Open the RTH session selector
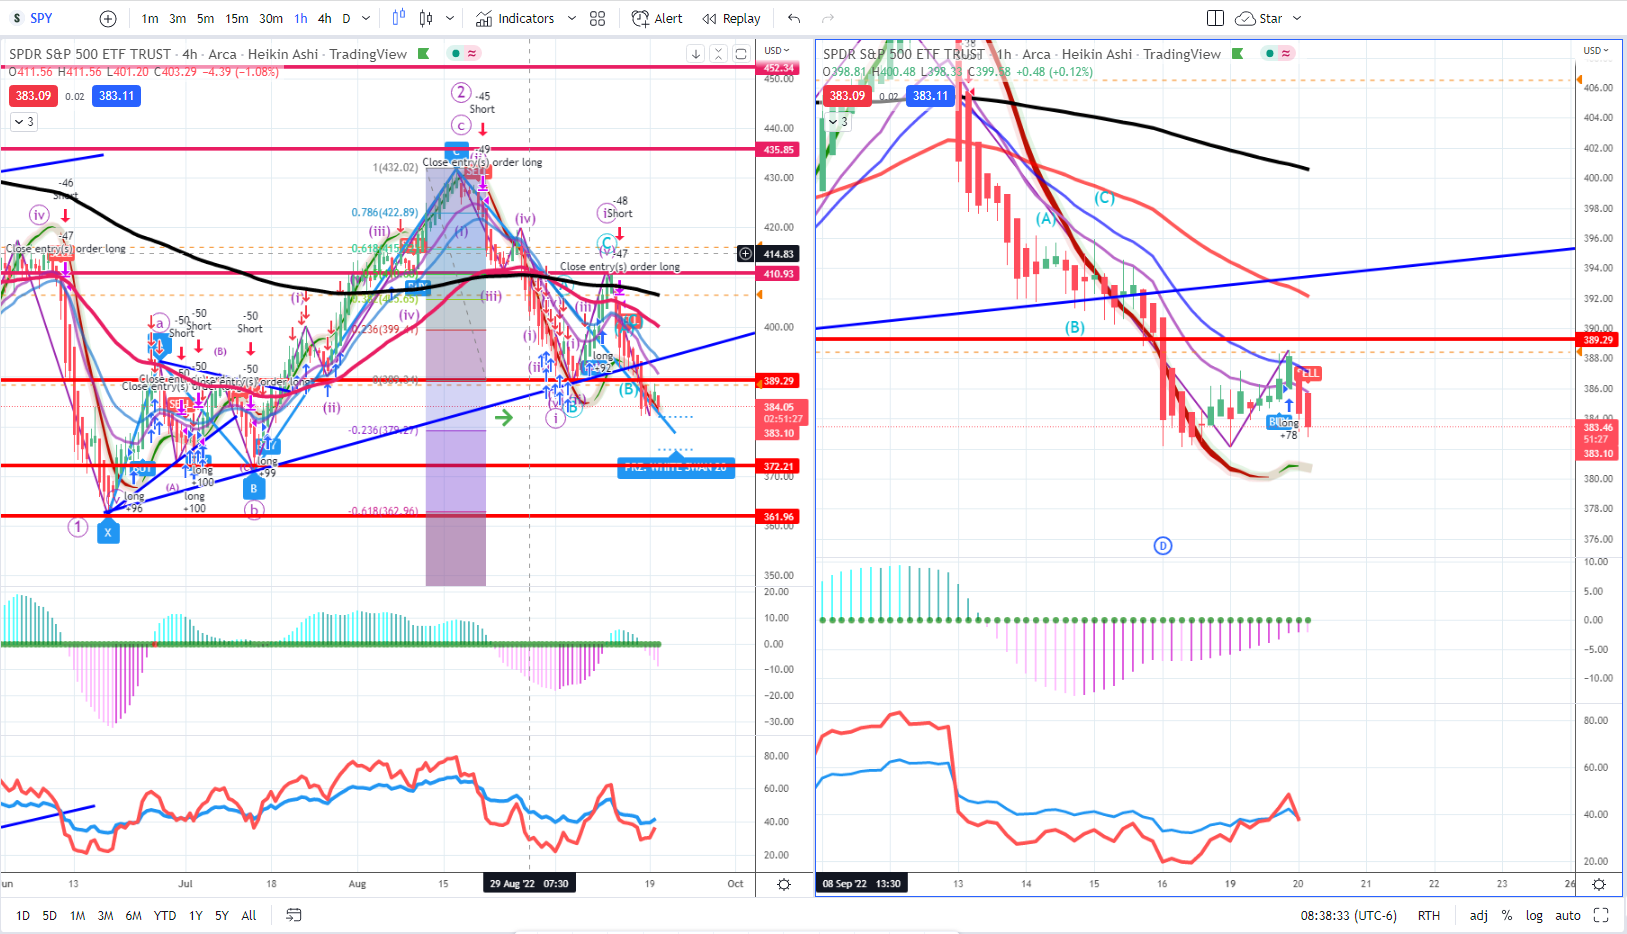1627x934 pixels. 1429,915
